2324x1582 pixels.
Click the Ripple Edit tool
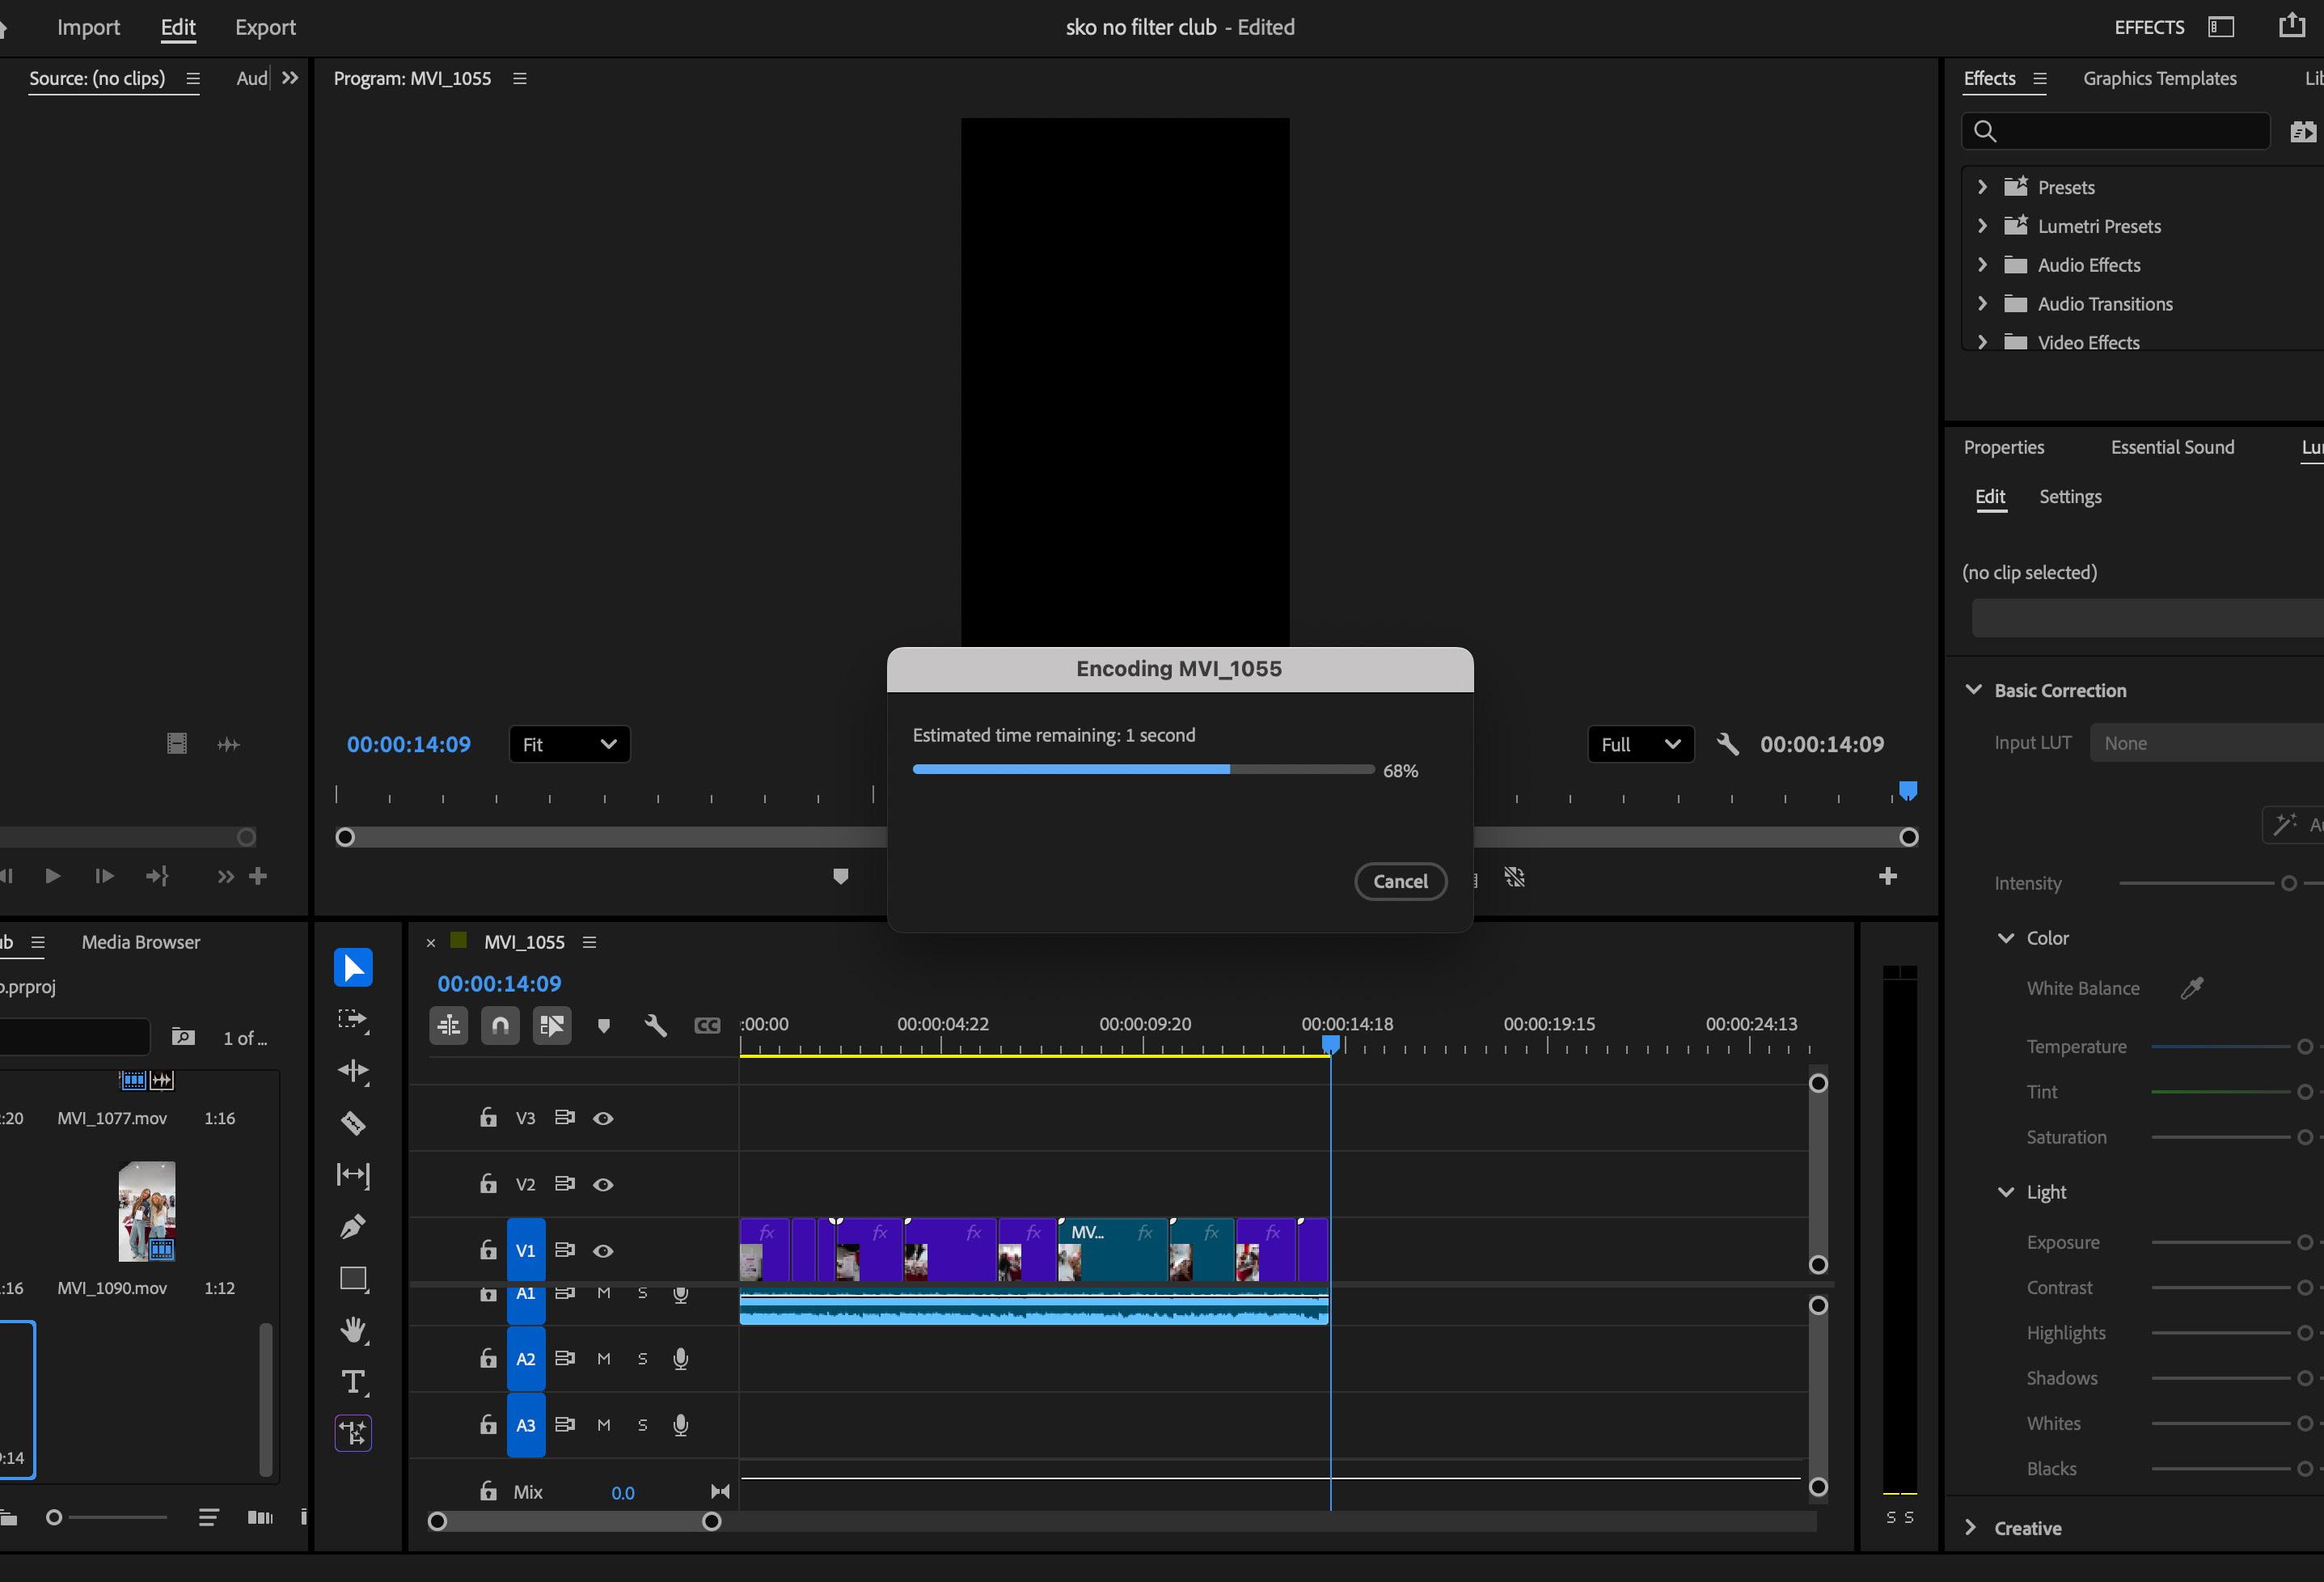coord(353,1071)
